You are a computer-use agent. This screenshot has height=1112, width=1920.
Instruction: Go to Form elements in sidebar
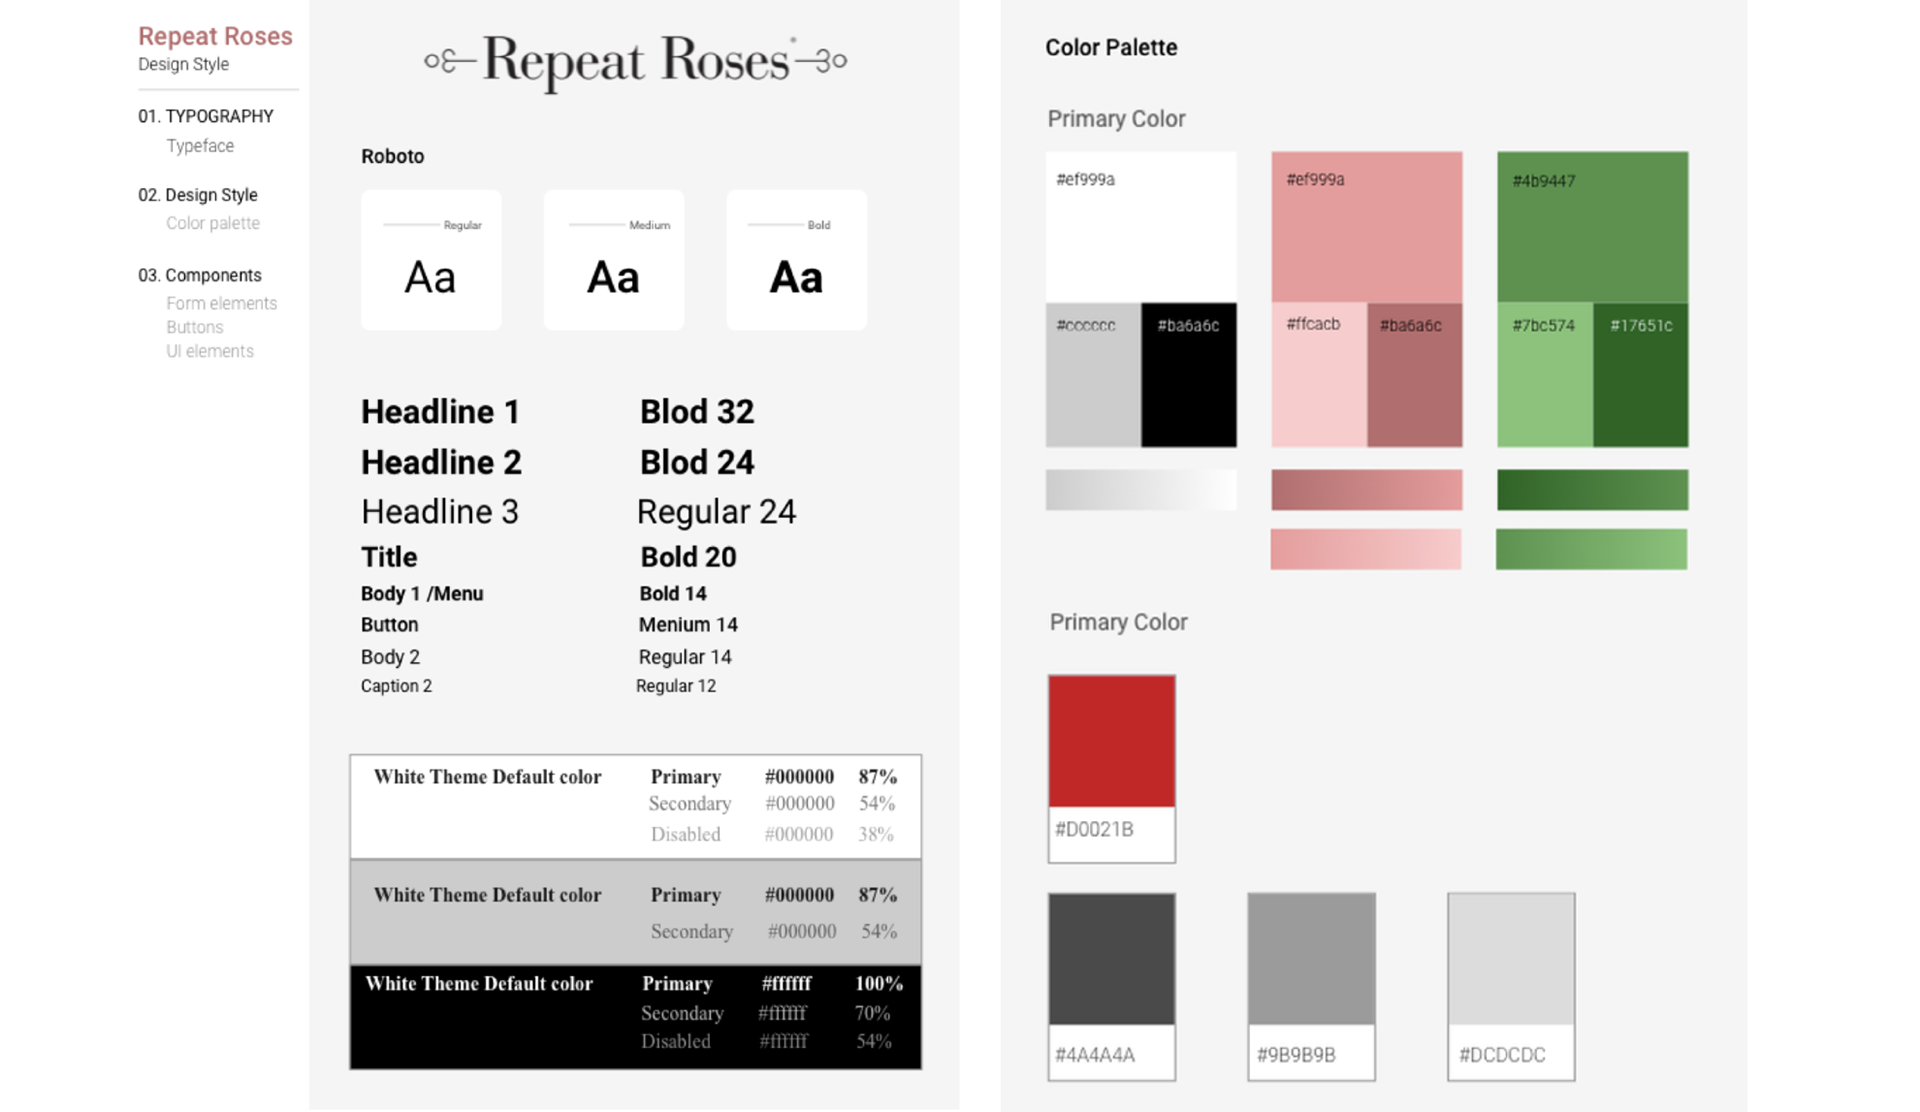pos(221,303)
